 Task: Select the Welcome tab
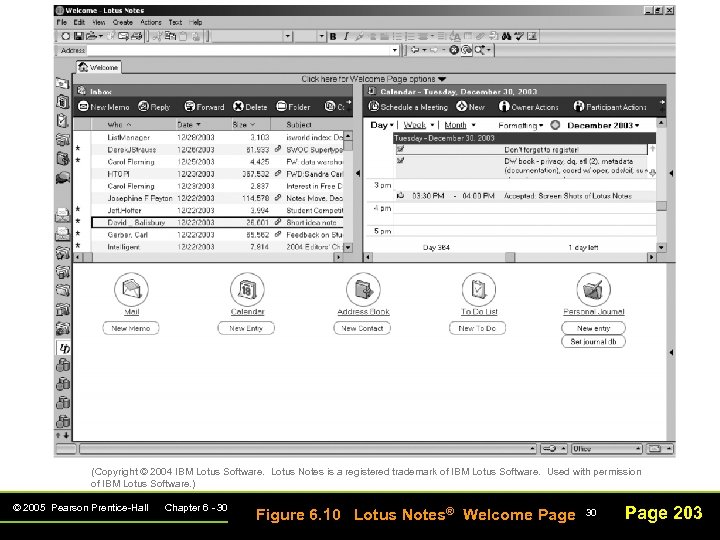99,67
